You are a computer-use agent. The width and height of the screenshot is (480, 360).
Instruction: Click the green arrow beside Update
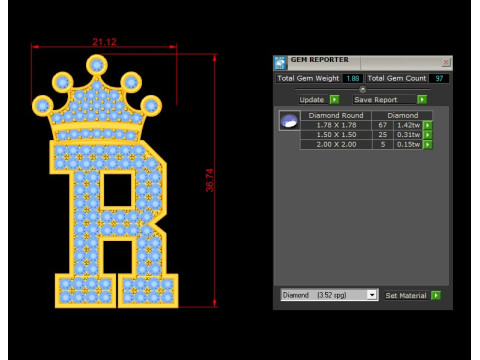[334, 99]
